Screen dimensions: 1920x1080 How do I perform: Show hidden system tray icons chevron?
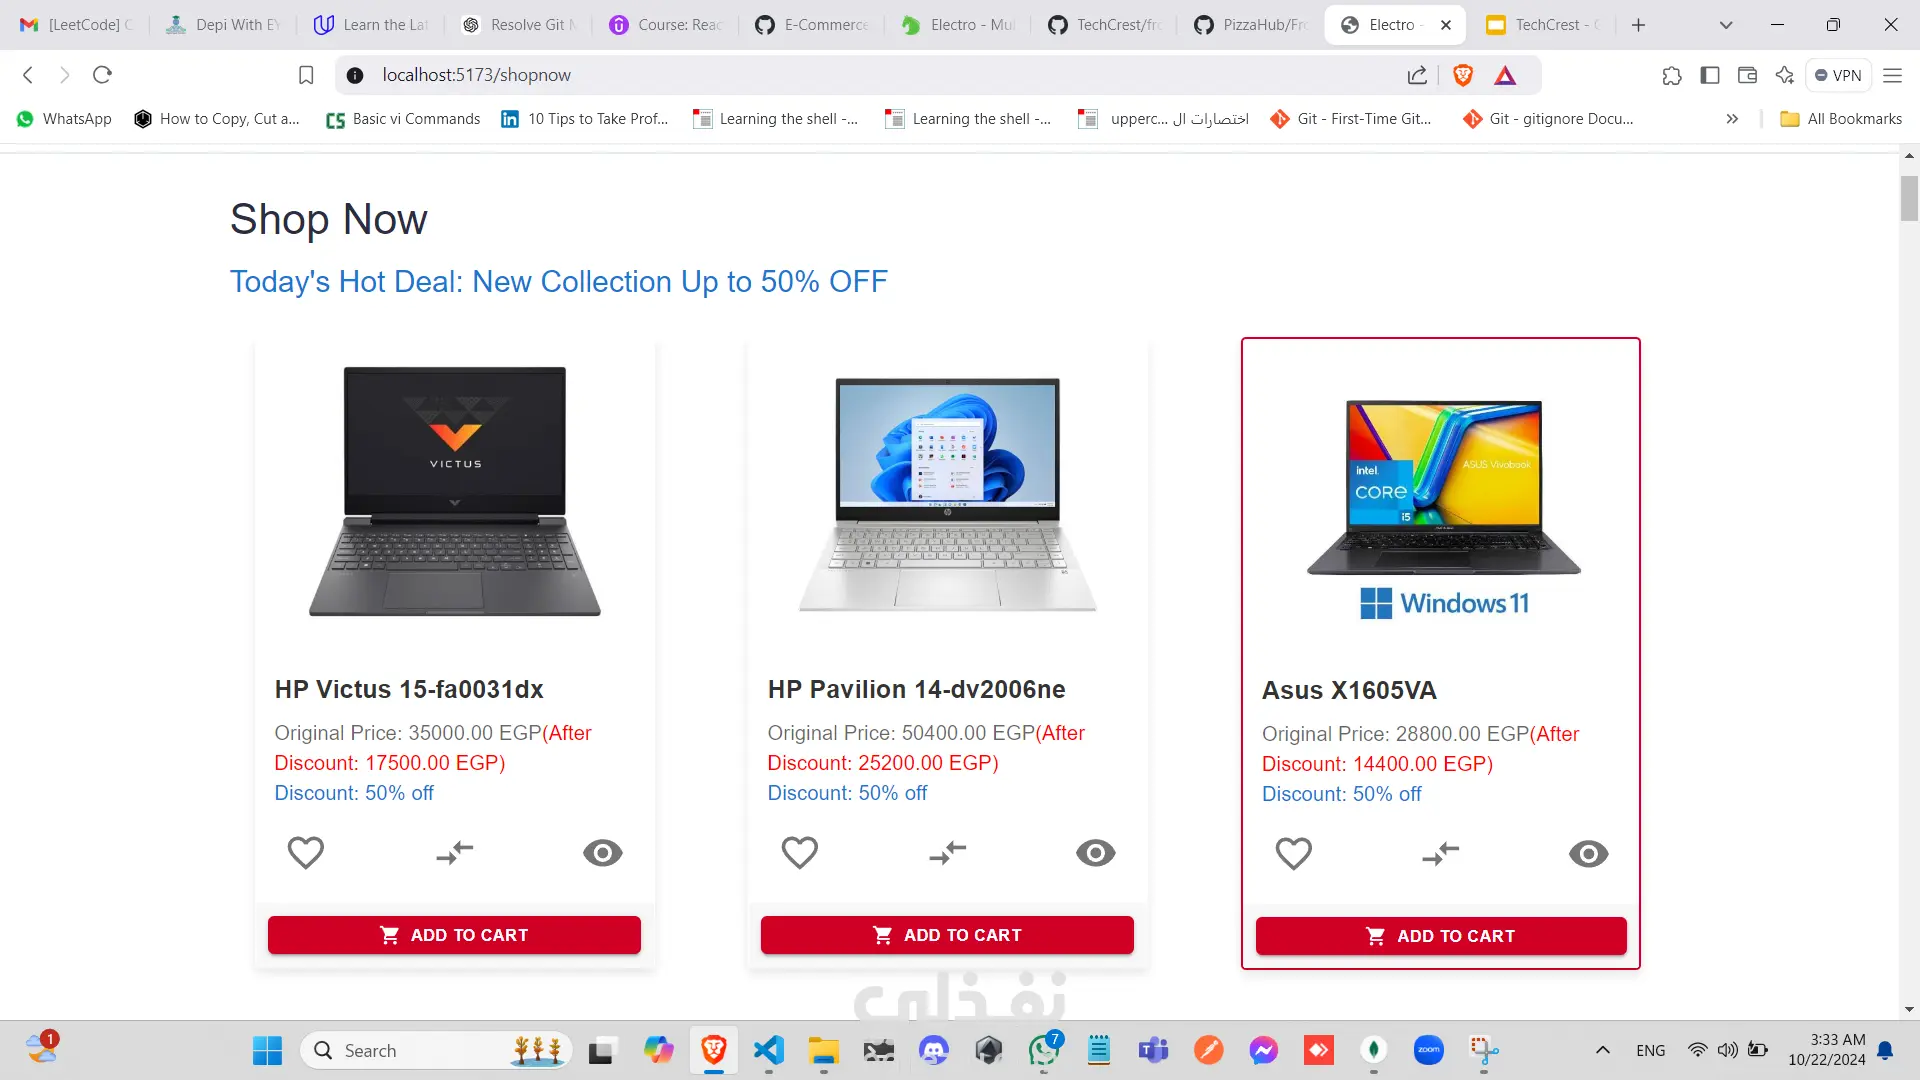(1602, 1050)
